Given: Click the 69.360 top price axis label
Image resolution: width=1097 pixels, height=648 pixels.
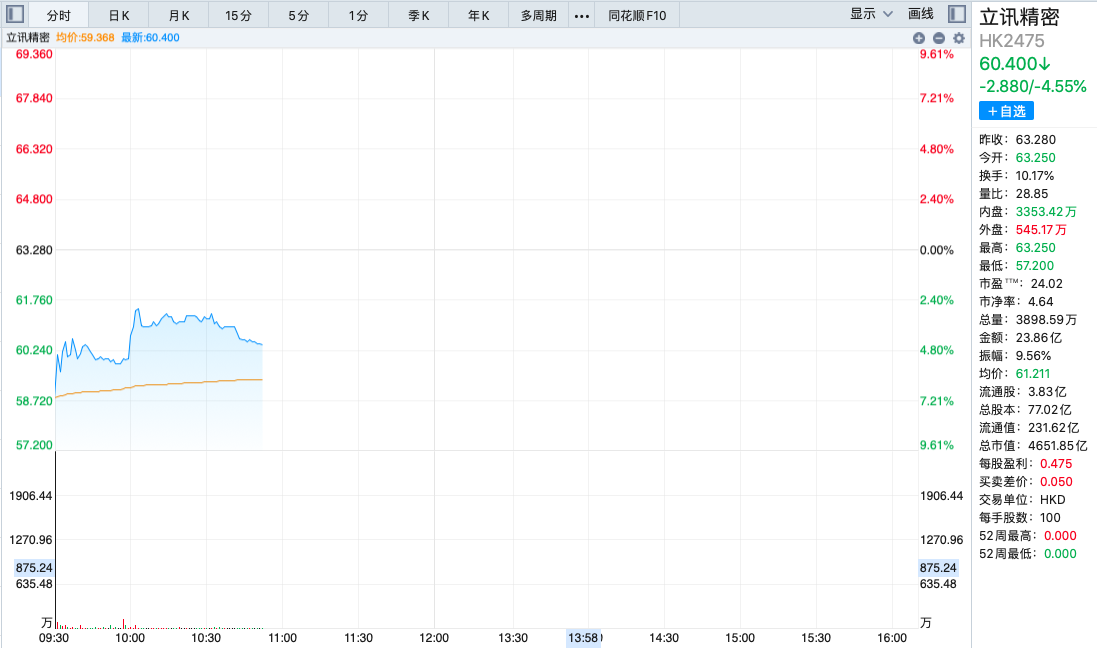Looking at the screenshot, I should click(34, 55).
